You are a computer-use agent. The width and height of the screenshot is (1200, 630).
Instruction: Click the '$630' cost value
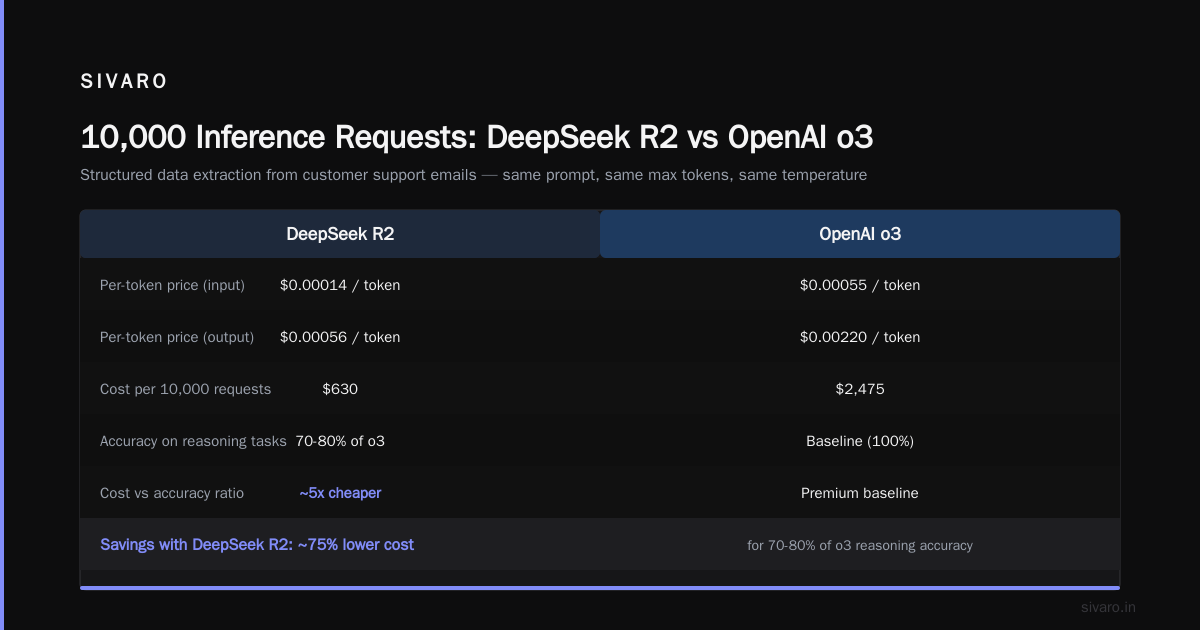(x=340, y=389)
